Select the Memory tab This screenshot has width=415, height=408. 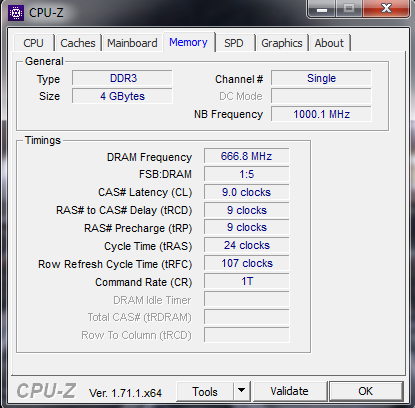[x=188, y=42]
